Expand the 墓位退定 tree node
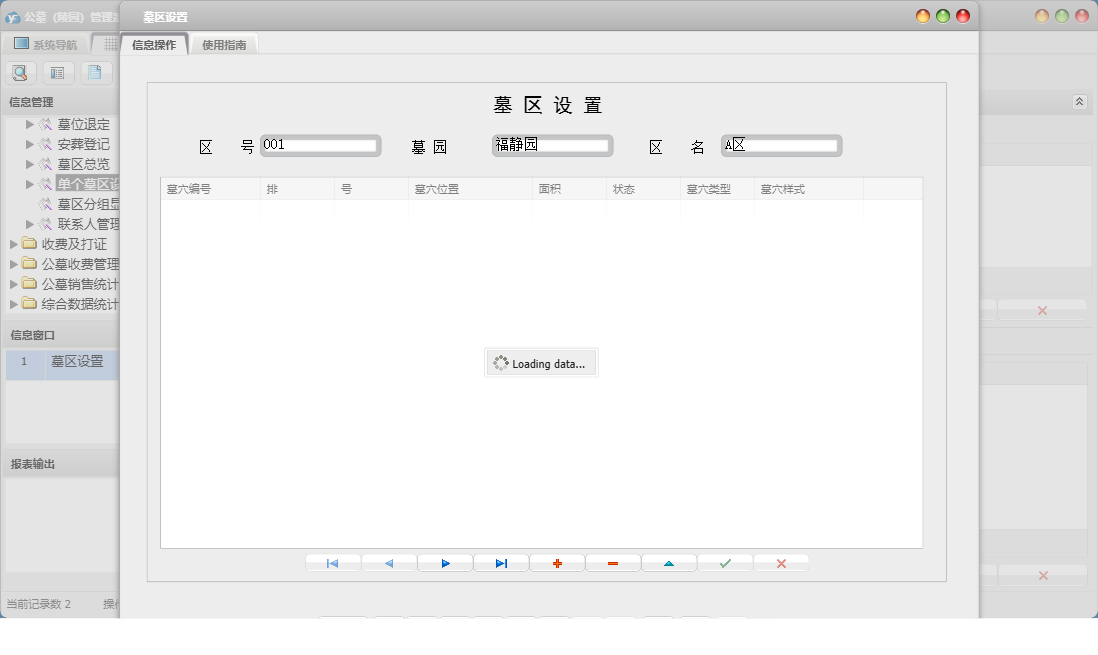This screenshot has height=655, width=1098. point(30,124)
